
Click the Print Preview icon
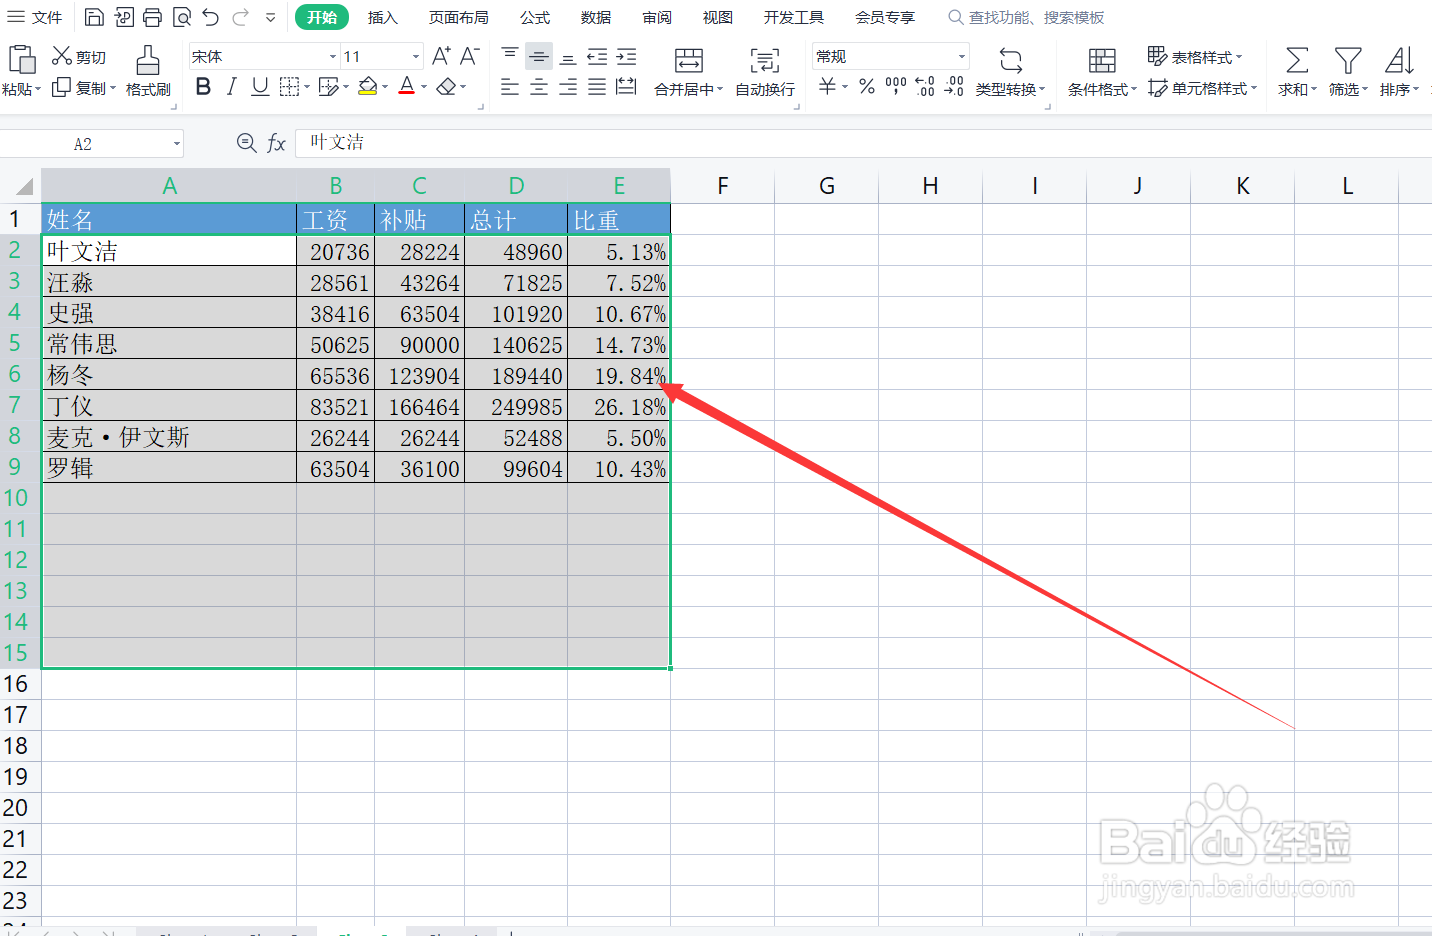point(182,17)
